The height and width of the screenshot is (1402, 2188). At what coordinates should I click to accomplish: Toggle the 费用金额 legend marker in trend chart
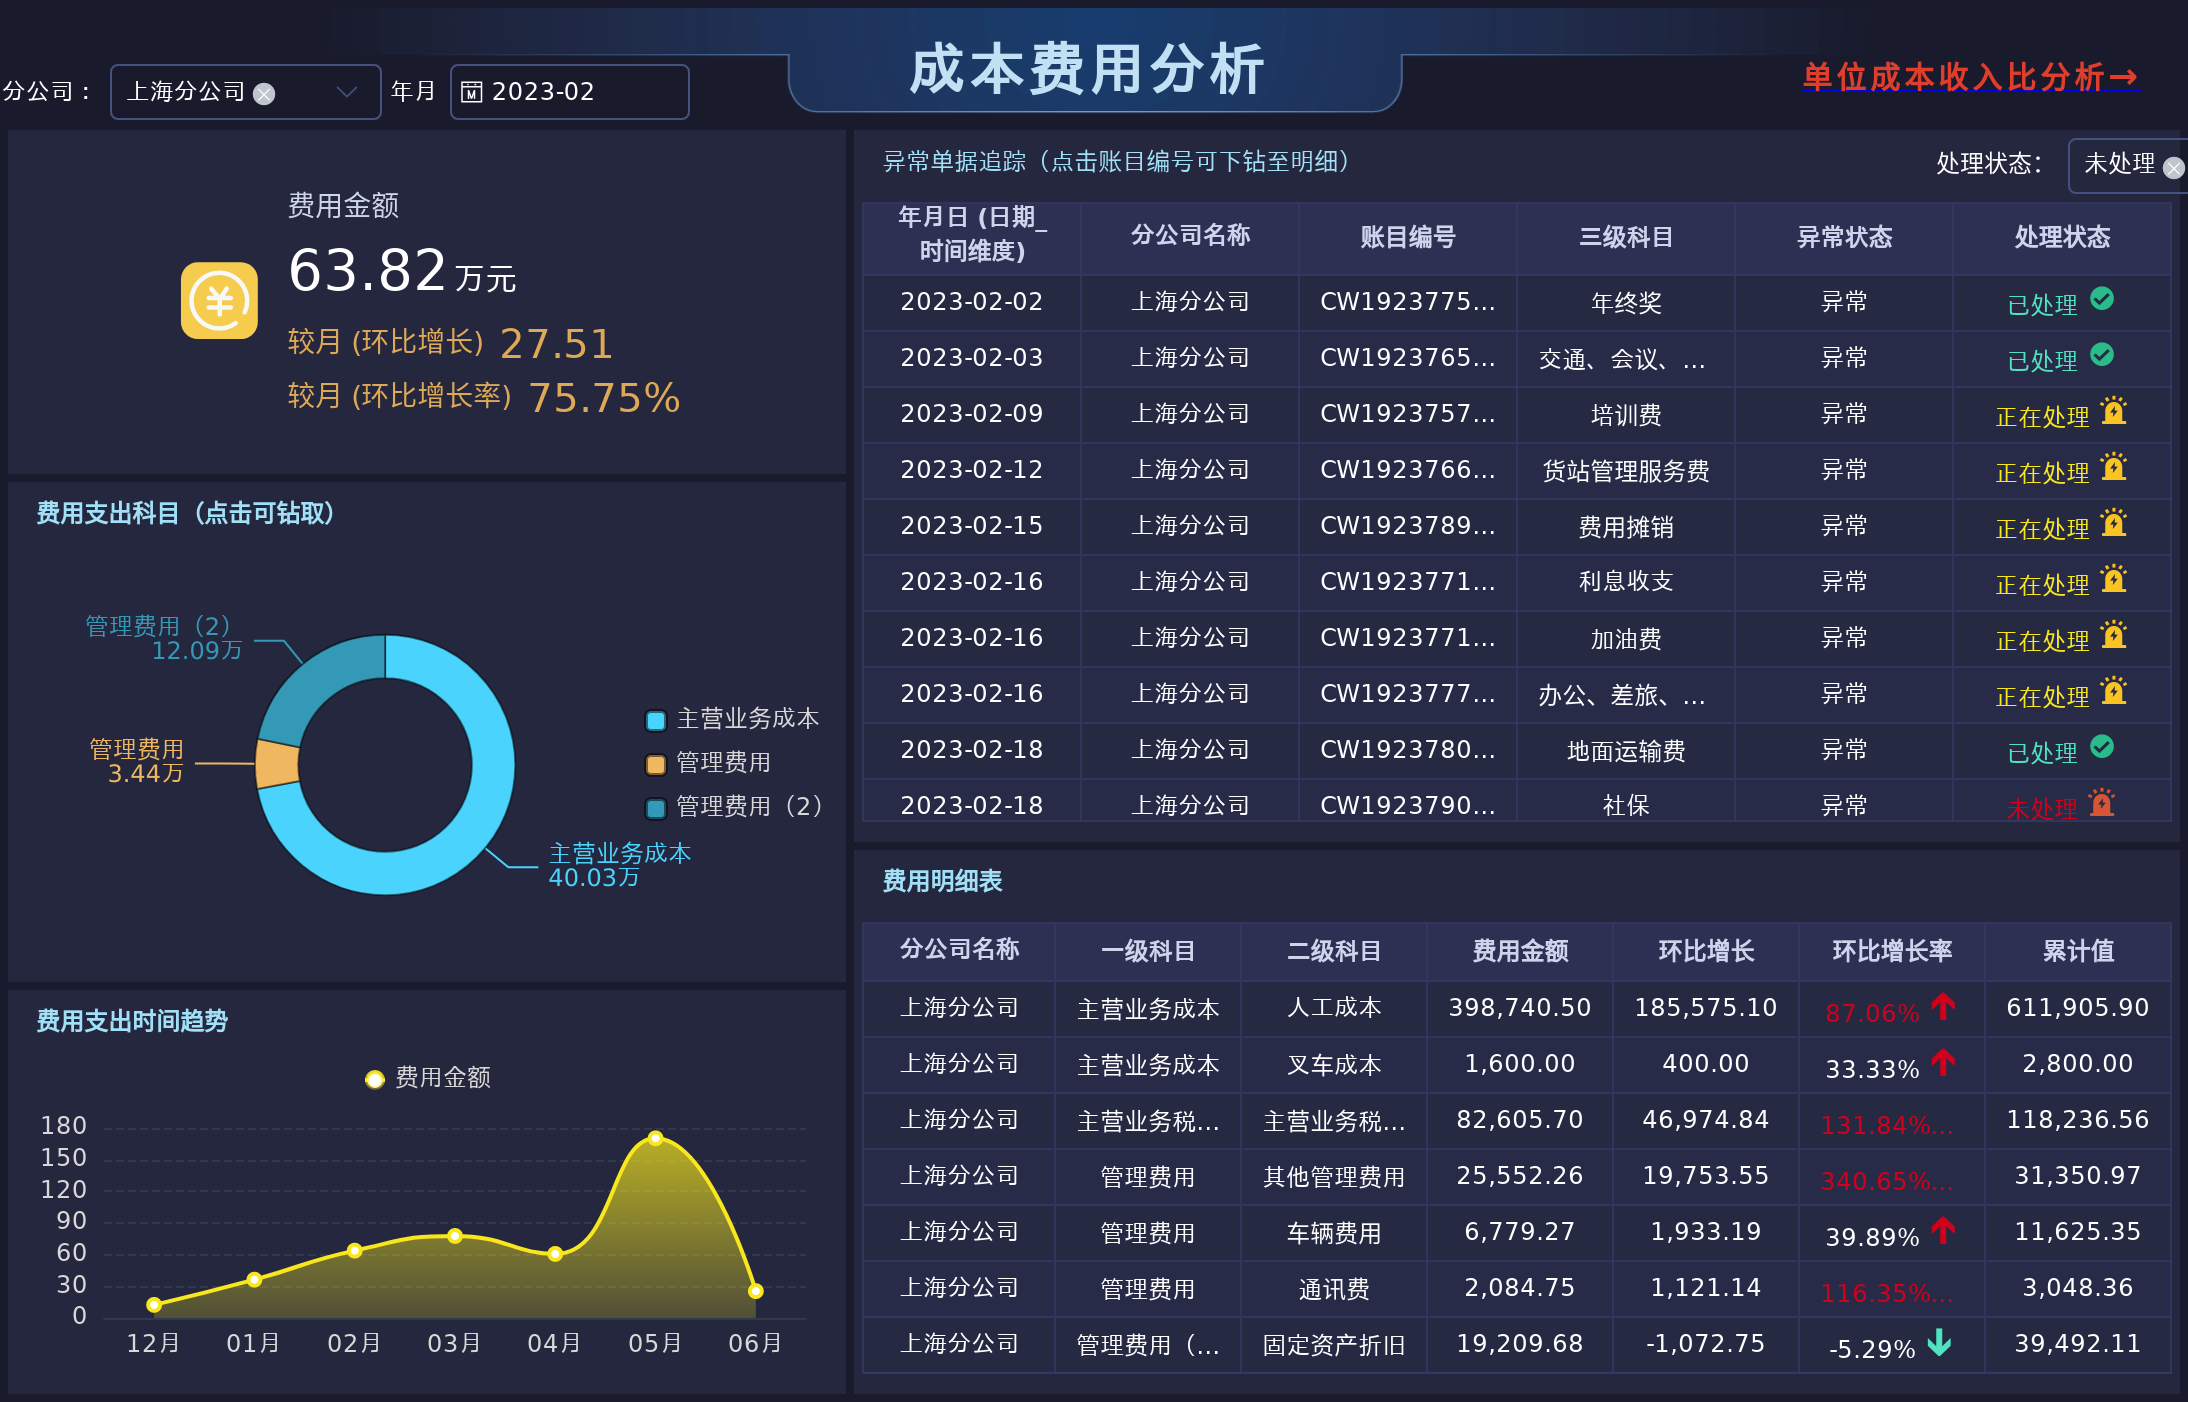pyautogui.click(x=375, y=1079)
